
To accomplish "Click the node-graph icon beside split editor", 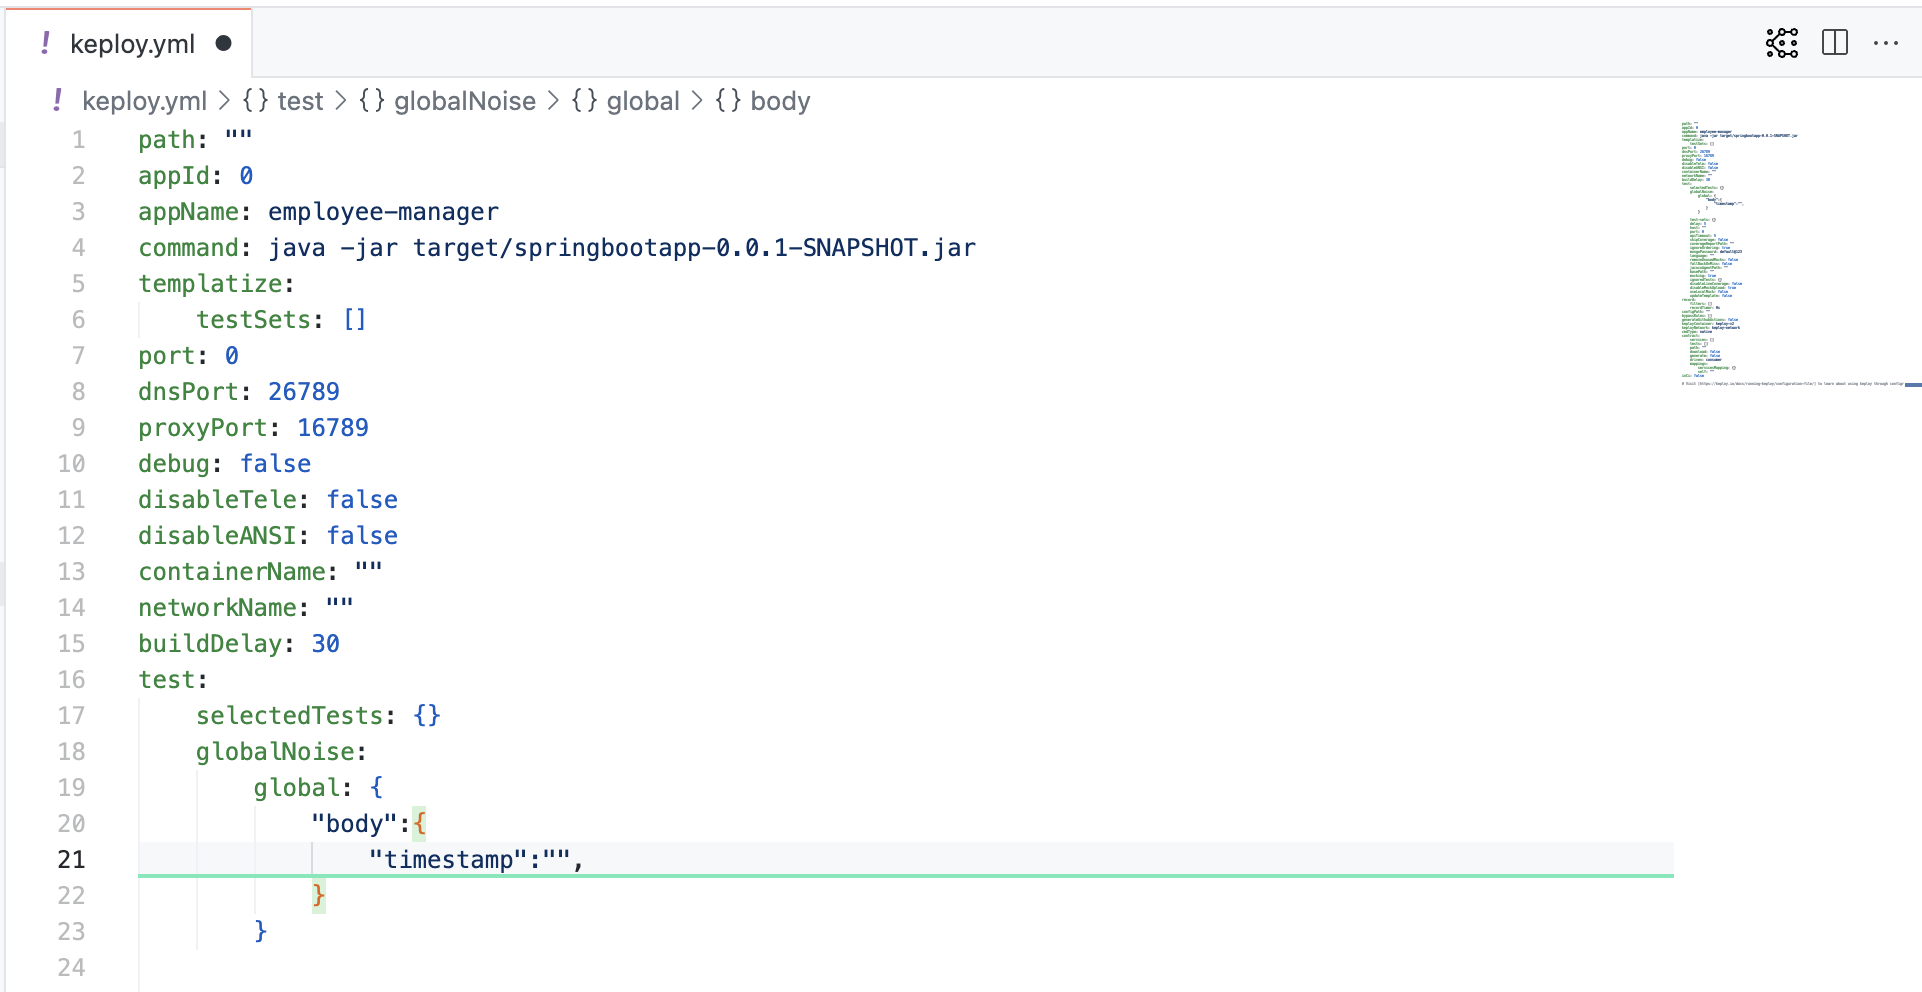I will 1781,43.
